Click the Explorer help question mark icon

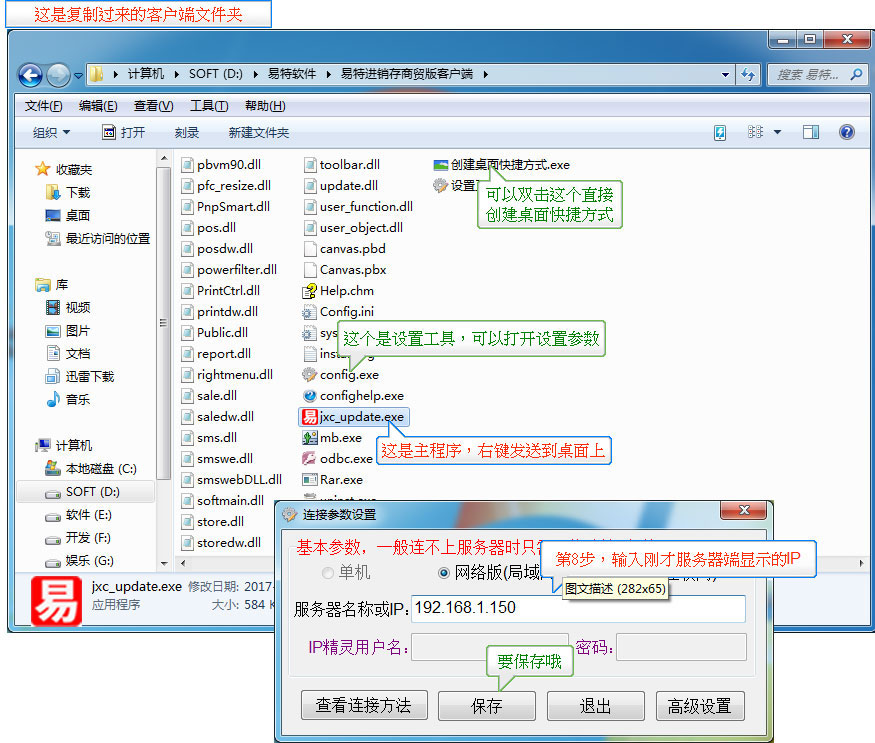[x=846, y=132]
